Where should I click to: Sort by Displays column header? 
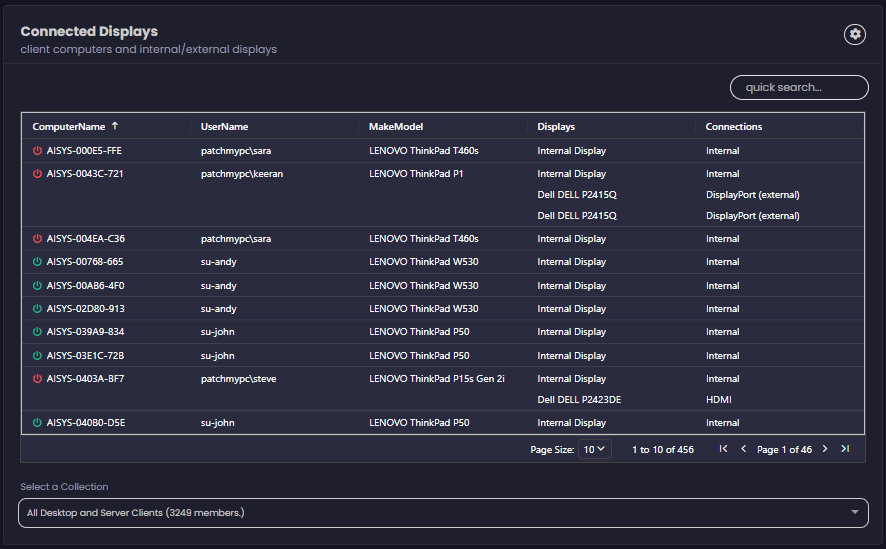pos(556,127)
